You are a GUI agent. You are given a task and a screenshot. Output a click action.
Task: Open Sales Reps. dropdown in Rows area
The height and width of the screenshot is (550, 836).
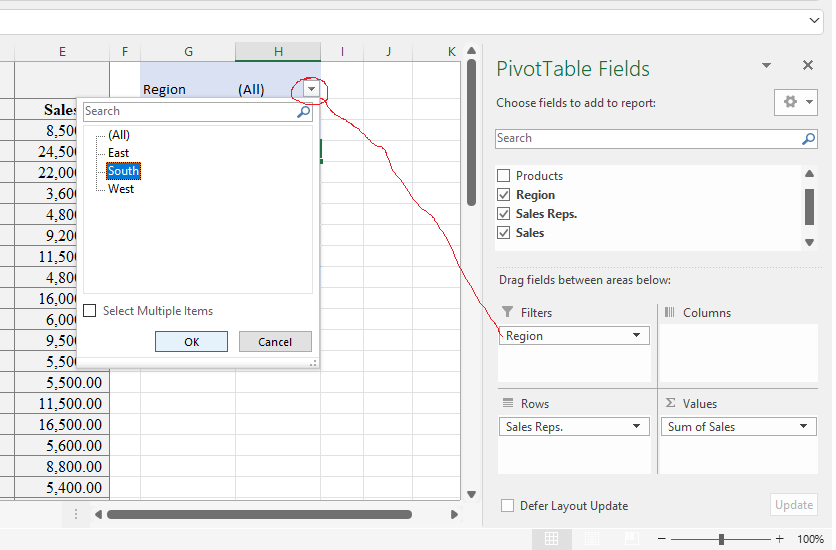tap(636, 426)
